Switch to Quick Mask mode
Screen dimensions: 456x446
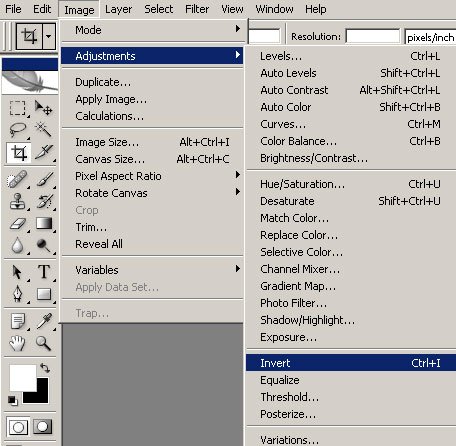43,426
